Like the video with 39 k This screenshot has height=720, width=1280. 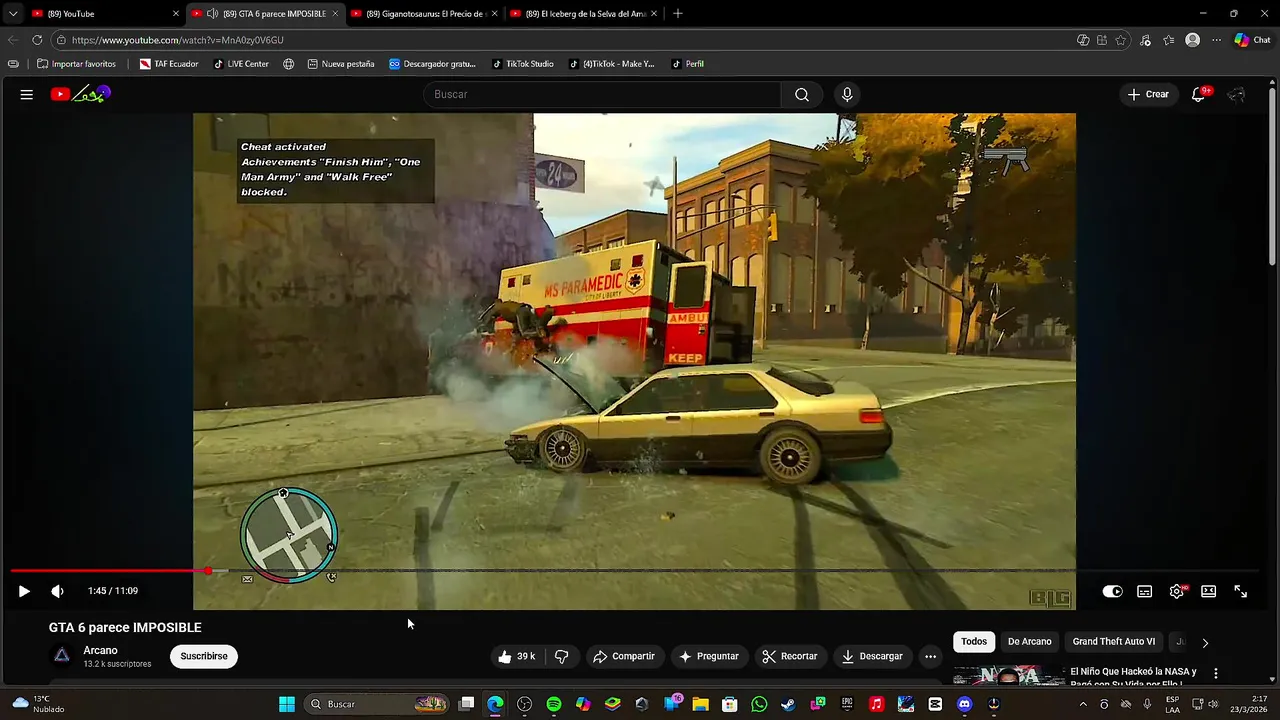pyautogui.click(x=517, y=656)
